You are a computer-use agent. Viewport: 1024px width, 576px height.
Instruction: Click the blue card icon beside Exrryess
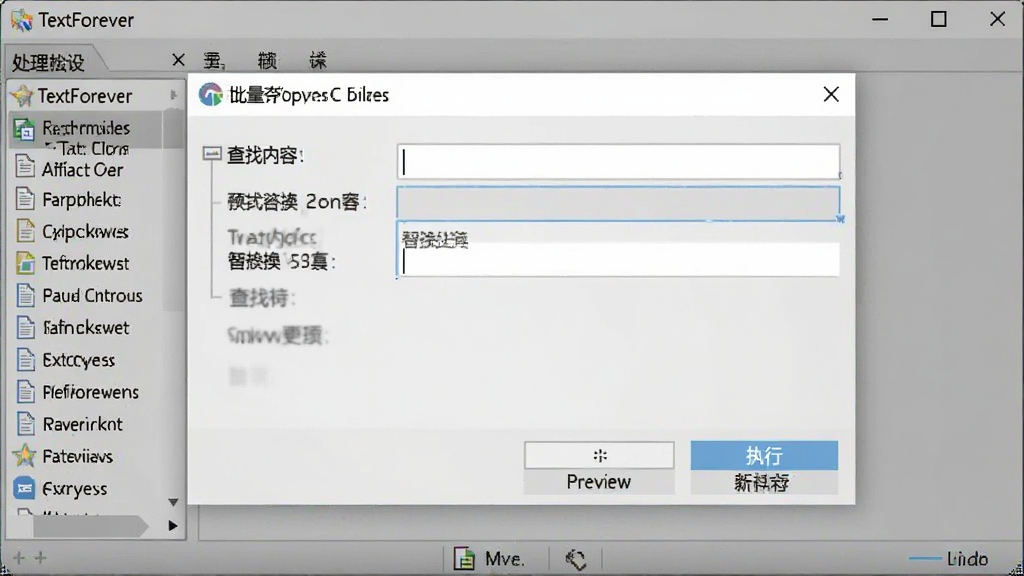point(24,488)
